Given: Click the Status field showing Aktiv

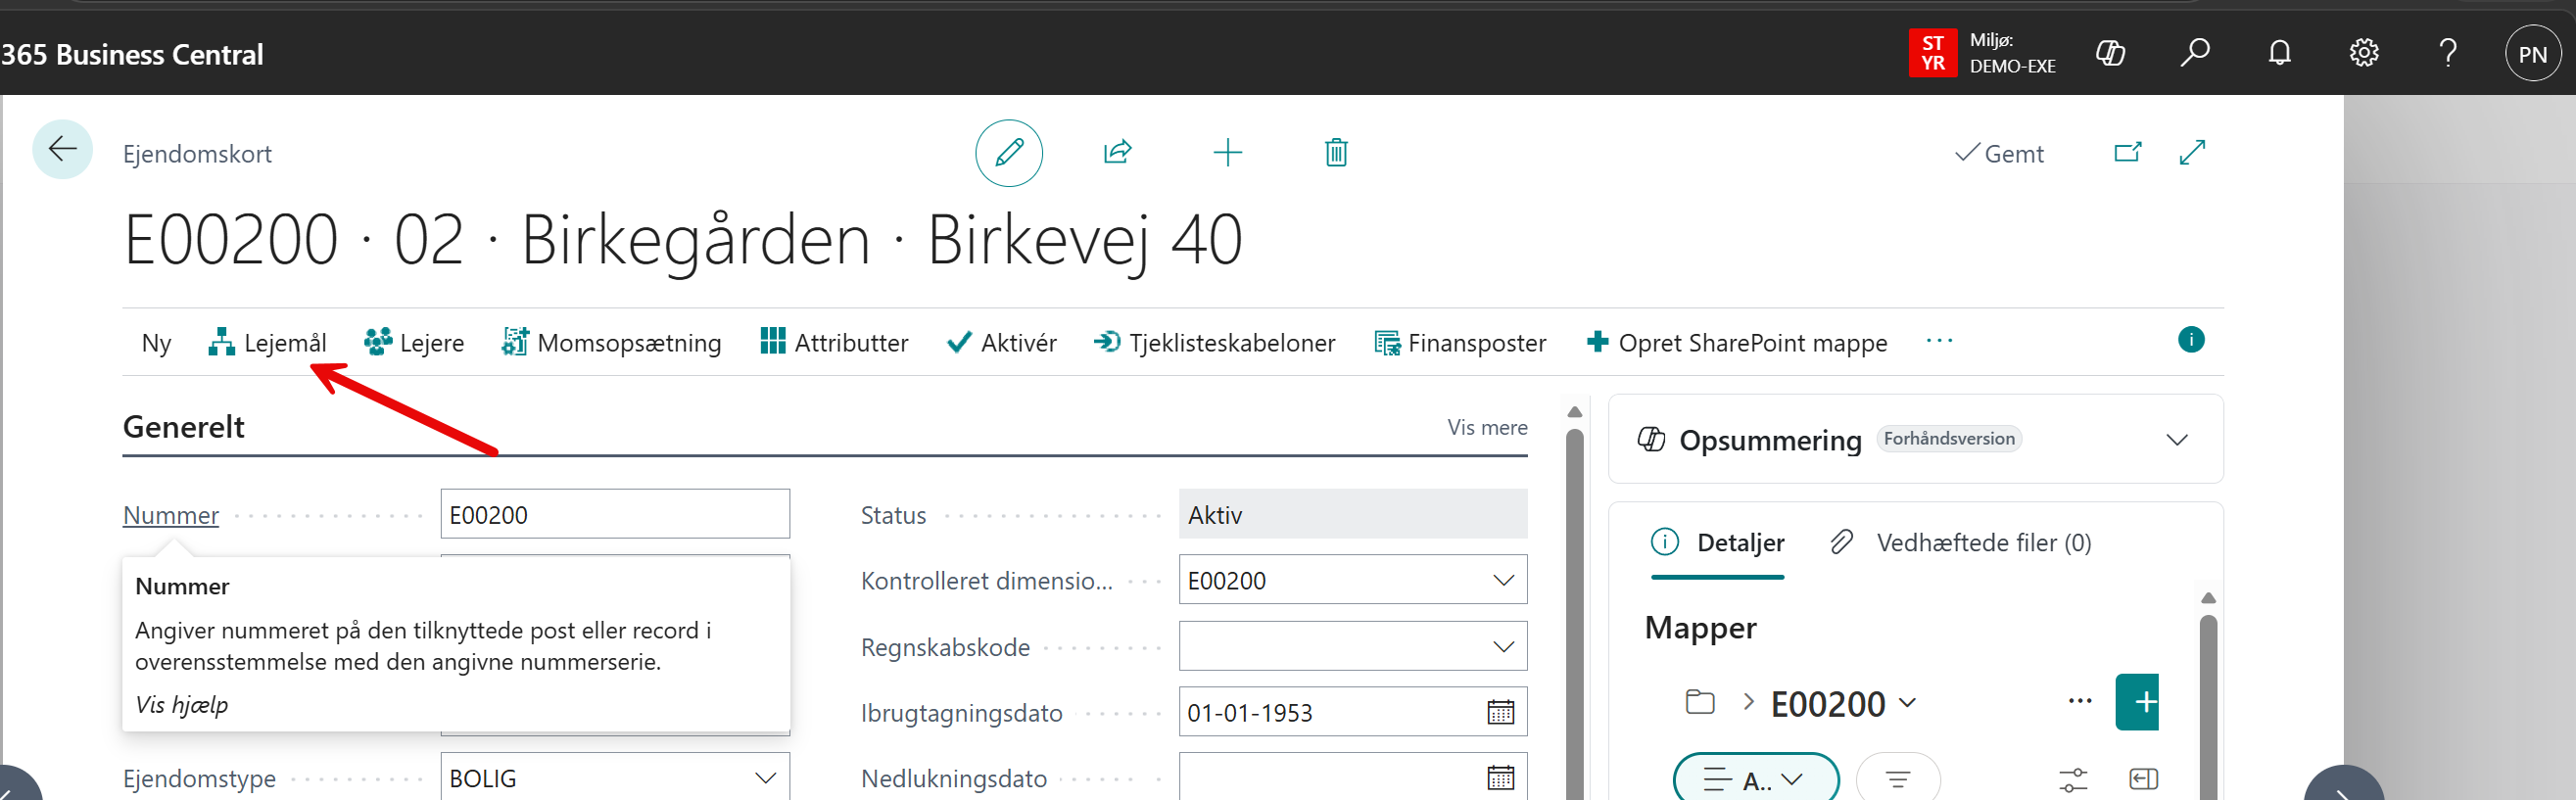Looking at the screenshot, I should click(x=1353, y=514).
